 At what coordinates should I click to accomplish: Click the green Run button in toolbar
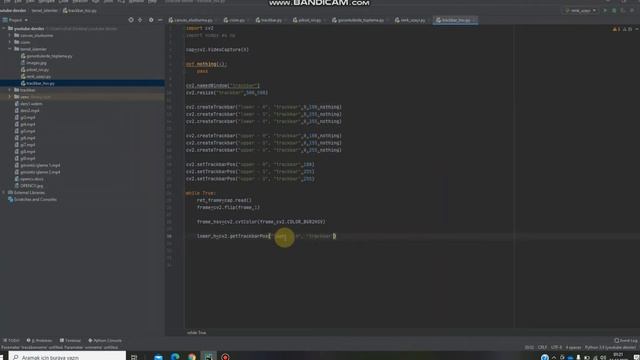[x=605, y=11]
